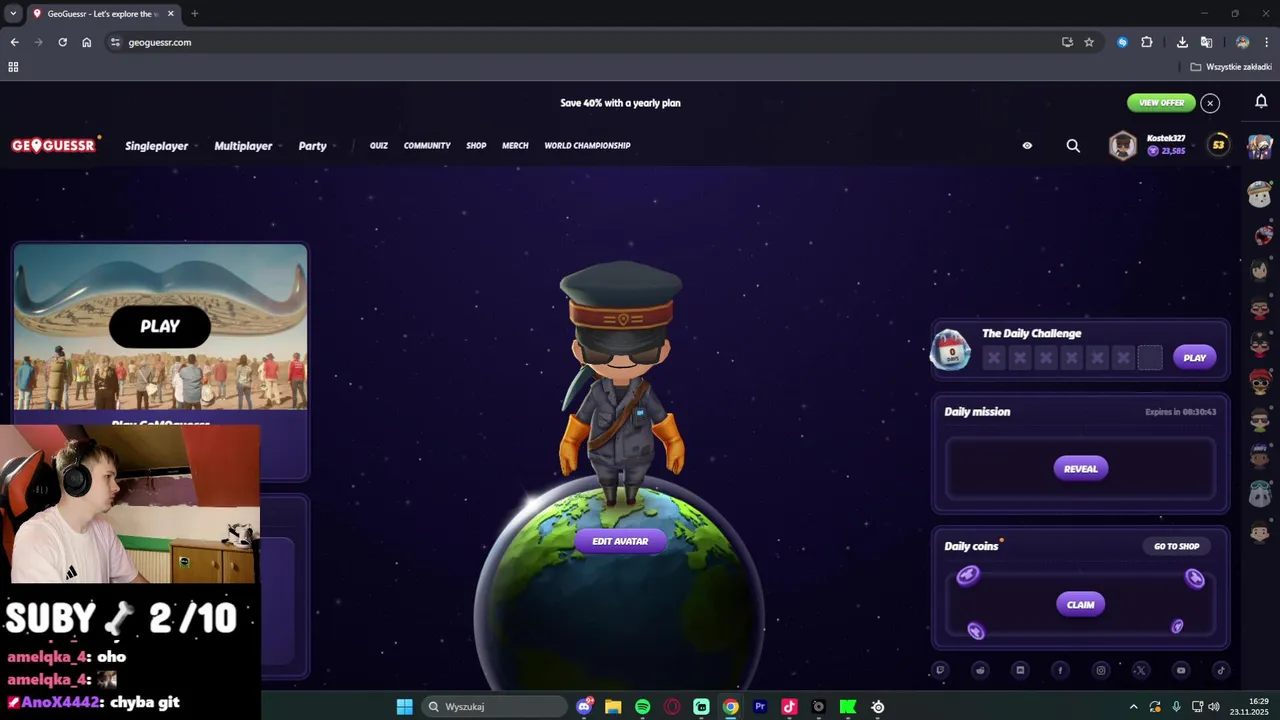Open GeoGuessr's TikTok page
Image resolution: width=1280 pixels, height=720 pixels.
tap(1221, 670)
